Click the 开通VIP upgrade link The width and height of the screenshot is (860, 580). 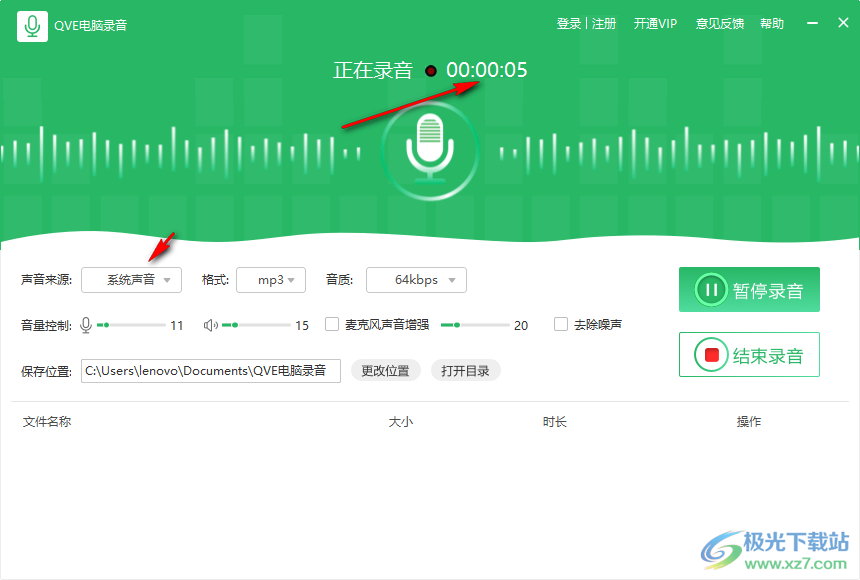click(655, 23)
